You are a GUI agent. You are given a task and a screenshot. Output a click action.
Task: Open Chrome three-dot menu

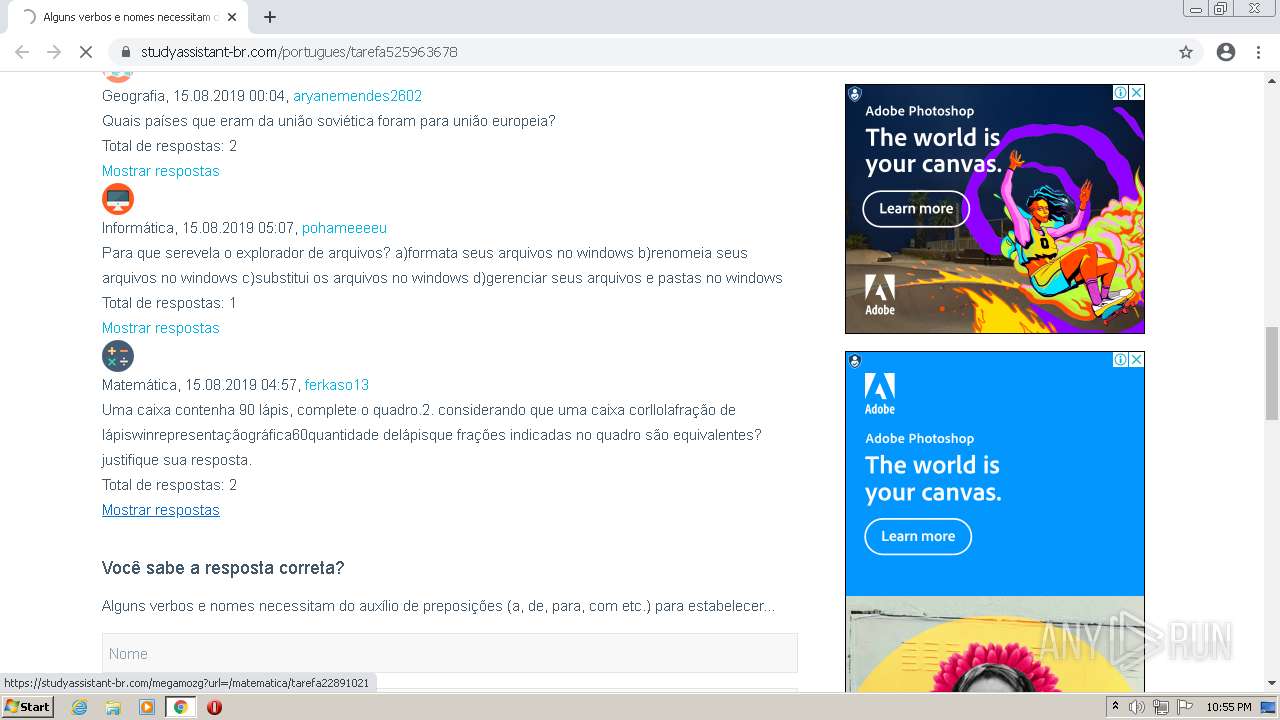point(1258,52)
